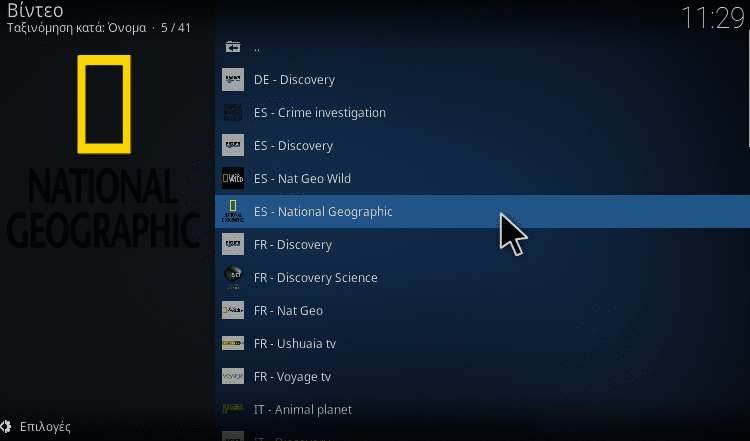Click the FR - Nat Geo logo icon
Screen dimensions: 750x441
pos(233,310)
